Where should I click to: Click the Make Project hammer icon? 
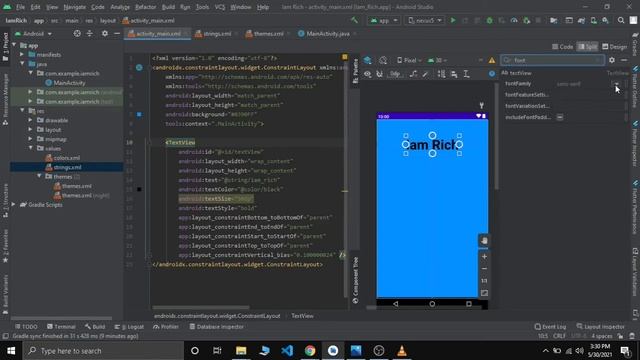tap(354, 20)
